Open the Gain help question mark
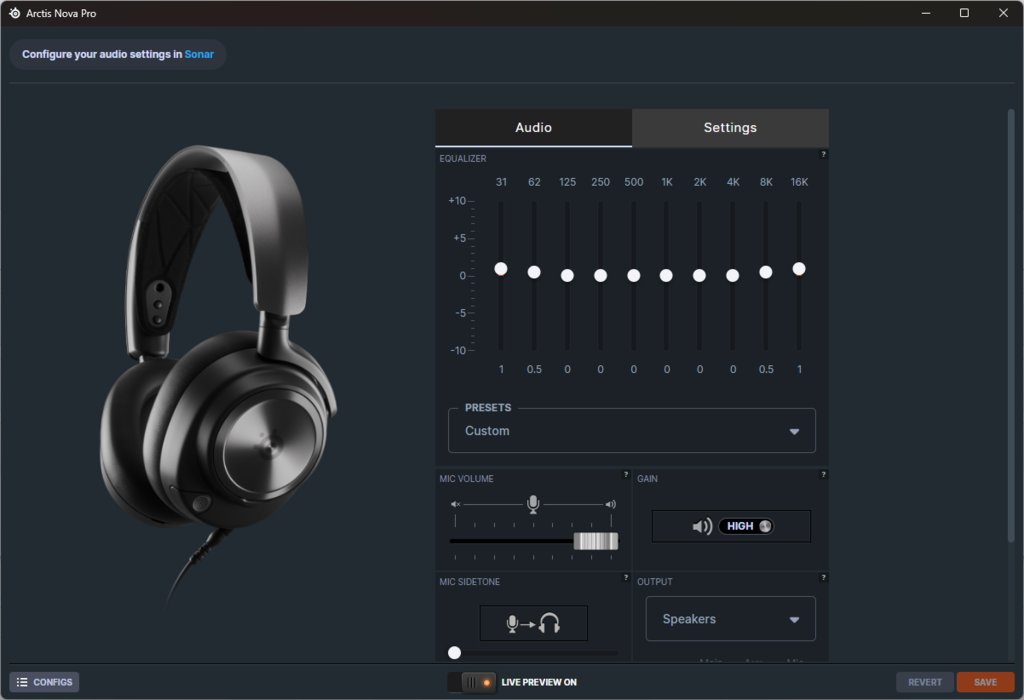1024x700 pixels. pyautogui.click(x=823, y=475)
